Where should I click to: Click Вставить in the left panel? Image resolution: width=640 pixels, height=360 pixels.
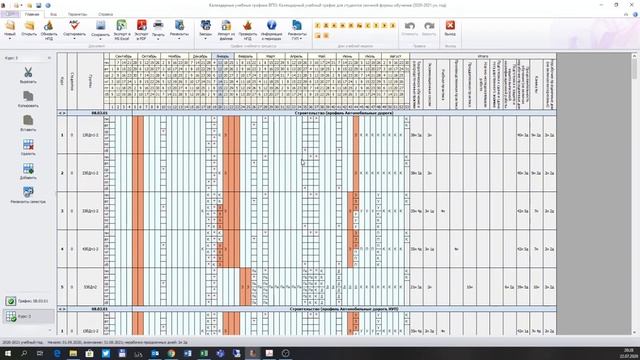coord(28,123)
